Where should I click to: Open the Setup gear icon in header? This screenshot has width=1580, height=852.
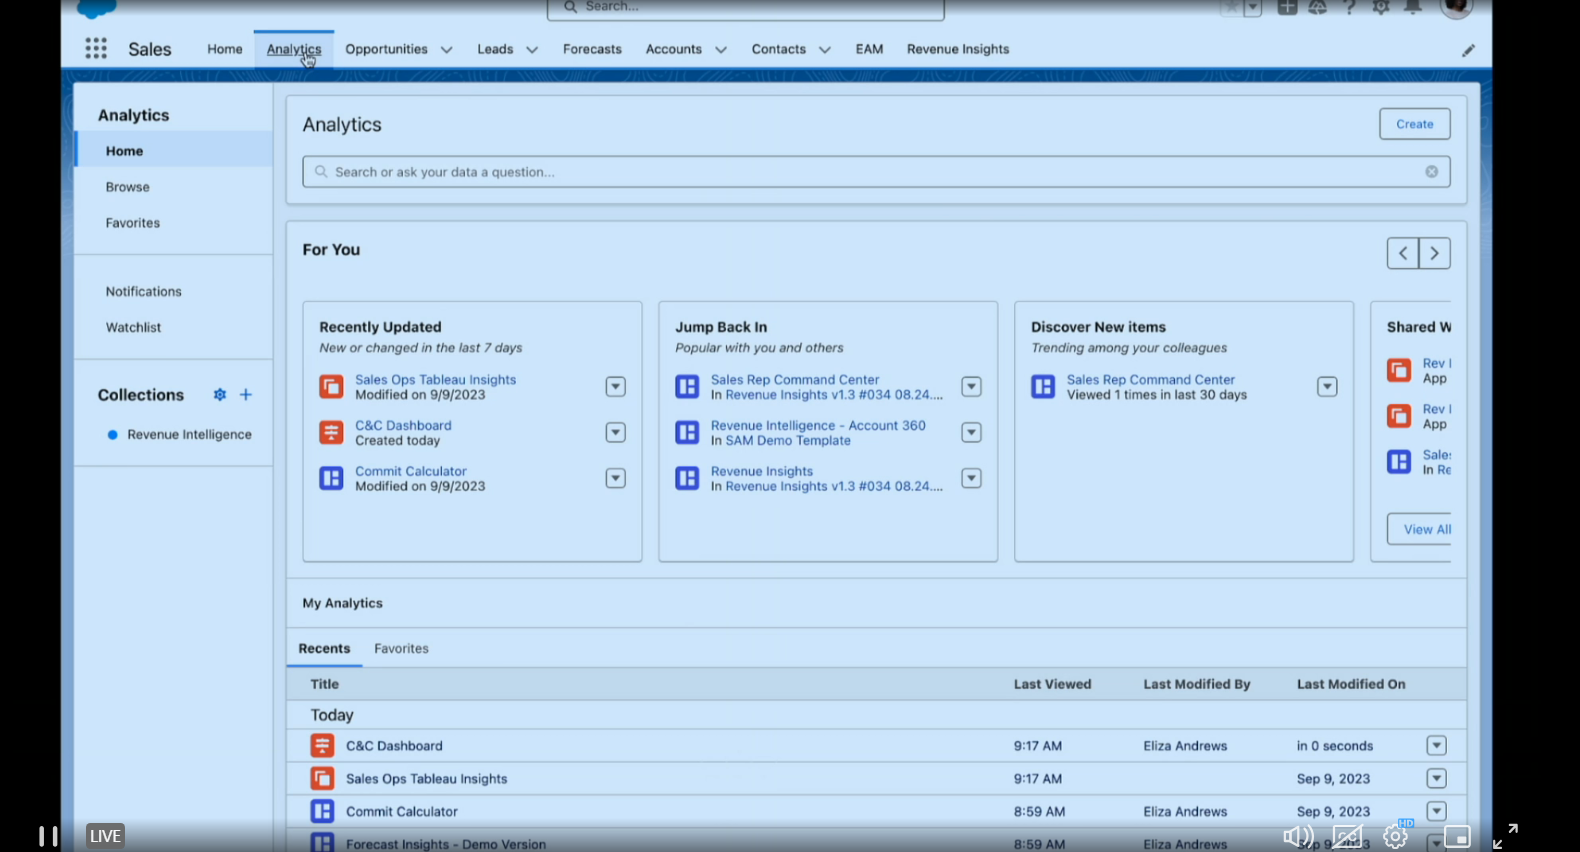tap(1381, 7)
